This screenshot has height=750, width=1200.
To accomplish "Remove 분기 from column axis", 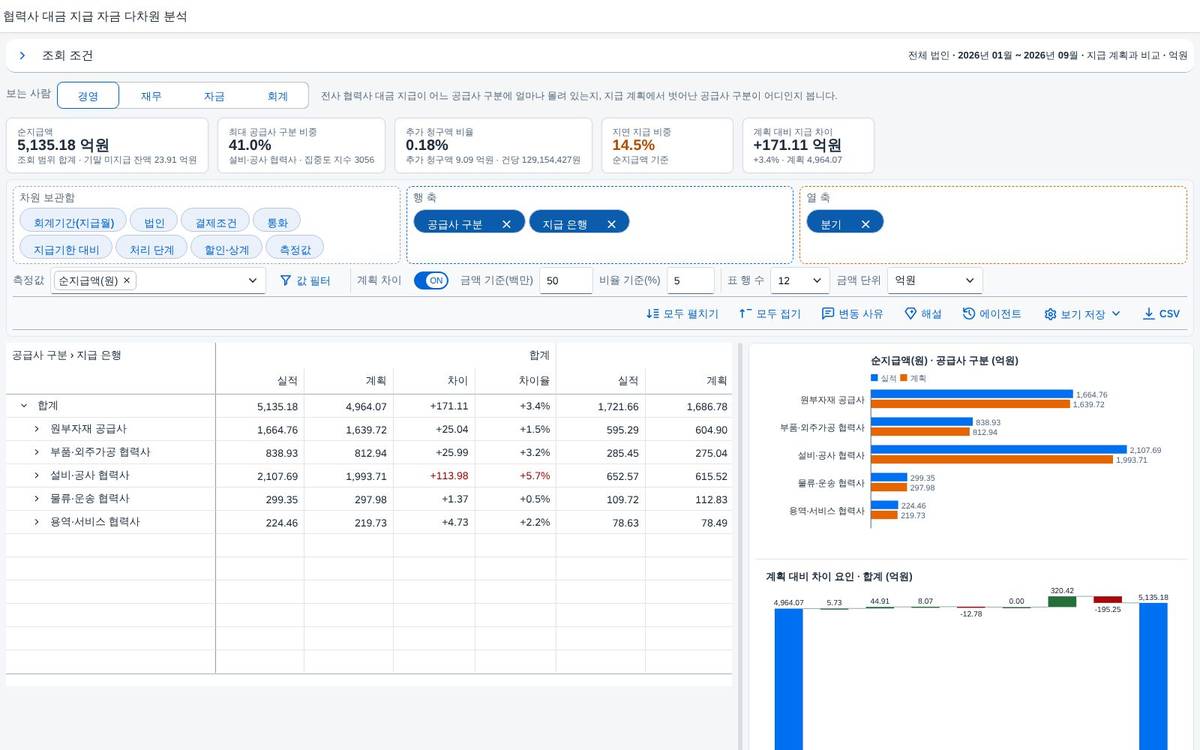I will pos(865,224).
